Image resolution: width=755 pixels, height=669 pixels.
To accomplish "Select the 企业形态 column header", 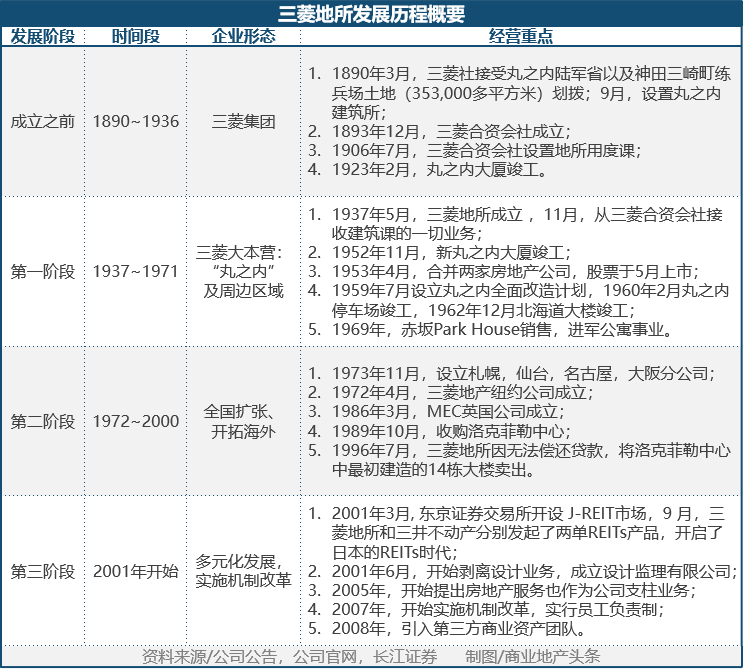I will (244, 36).
